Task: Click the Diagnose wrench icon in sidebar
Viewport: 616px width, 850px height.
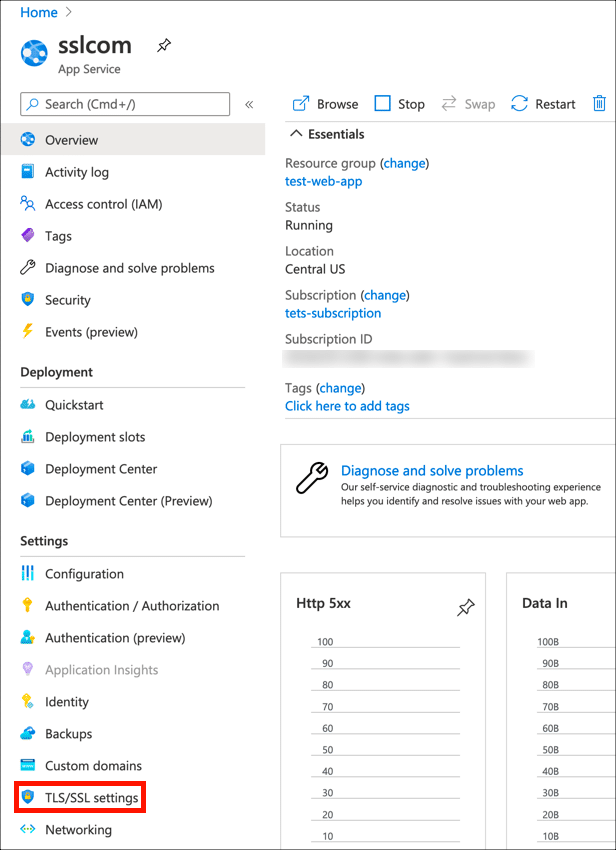Action: (28, 268)
